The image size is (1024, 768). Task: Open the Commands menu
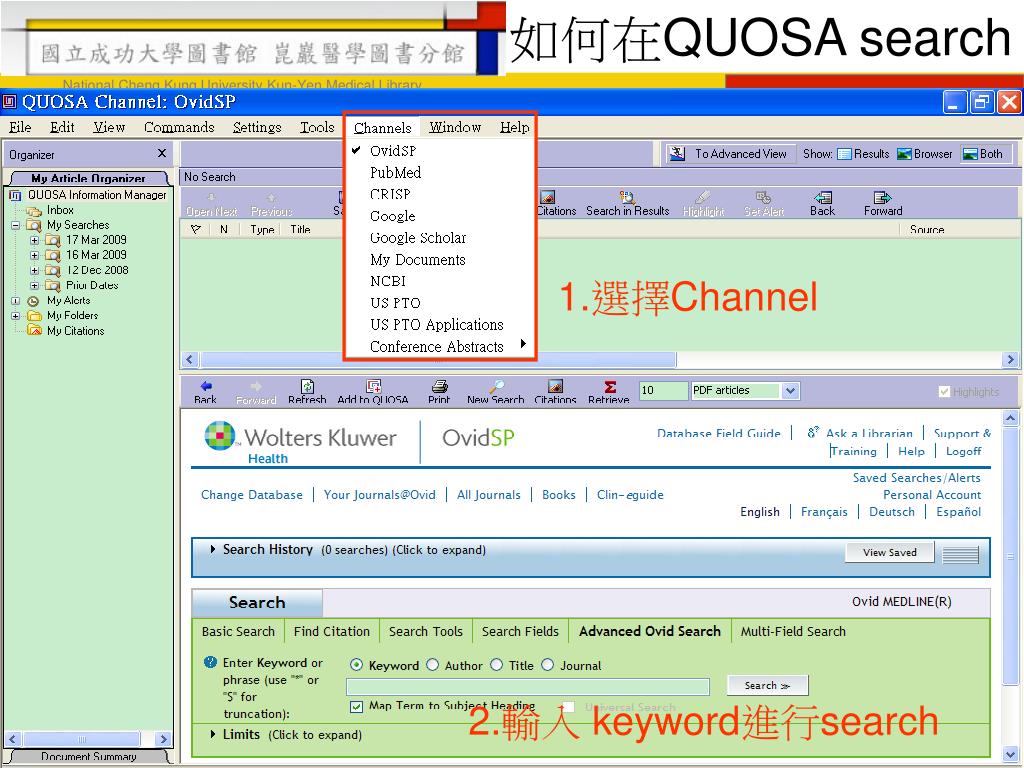(179, 127)
